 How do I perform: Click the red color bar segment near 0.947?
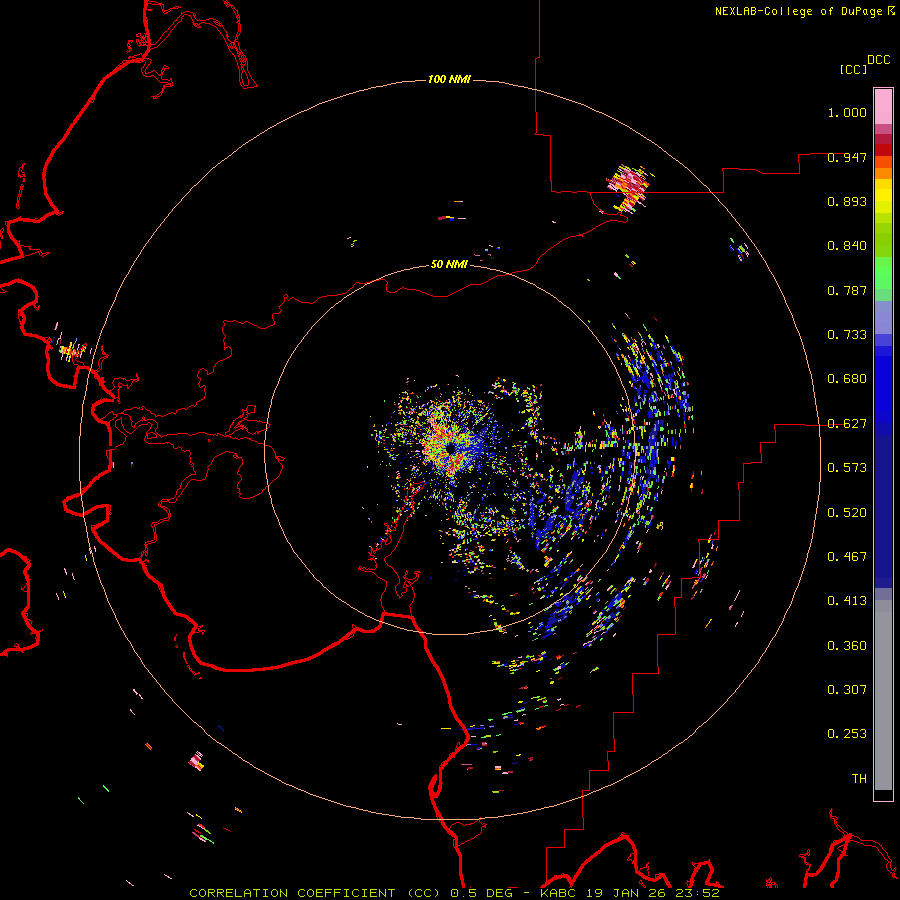tap(883, 149)
